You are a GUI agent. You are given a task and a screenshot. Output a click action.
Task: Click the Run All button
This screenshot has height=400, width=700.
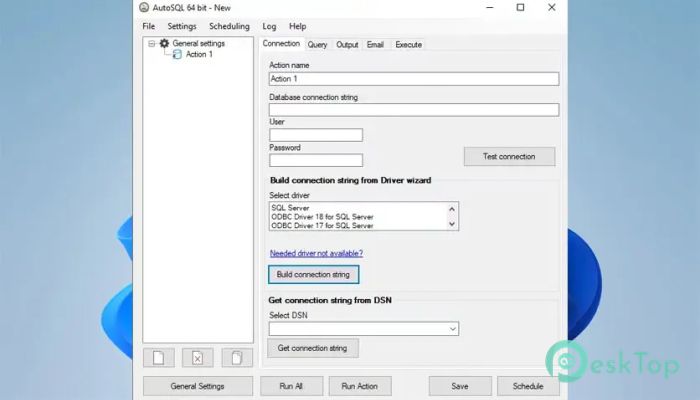292,386
